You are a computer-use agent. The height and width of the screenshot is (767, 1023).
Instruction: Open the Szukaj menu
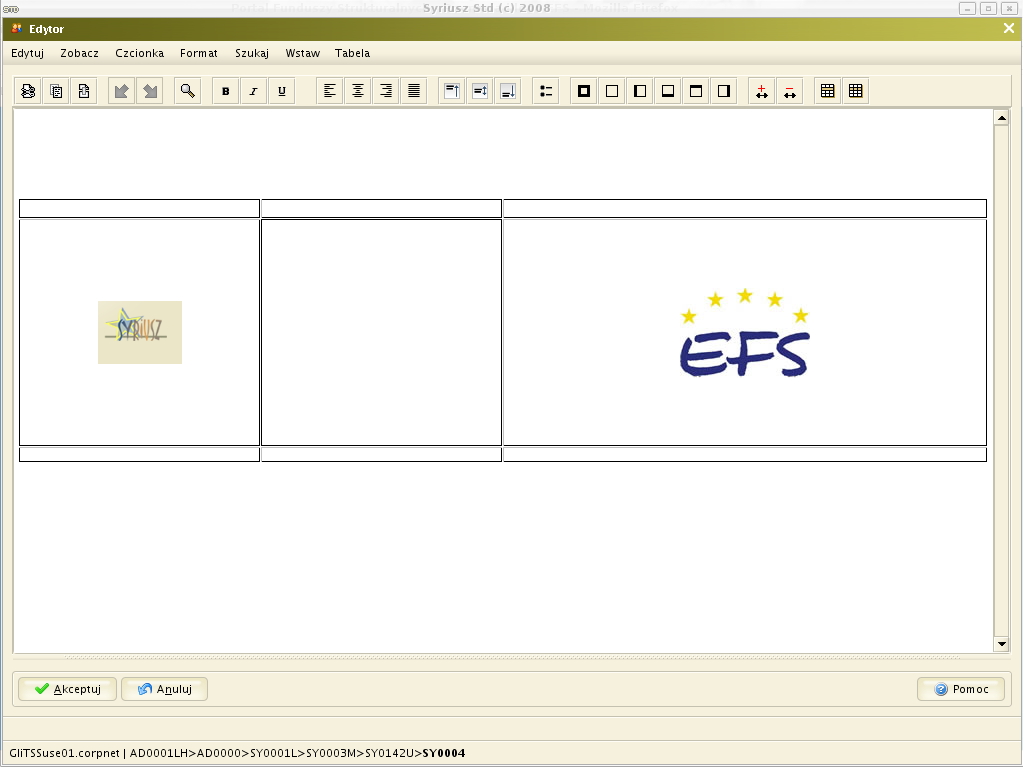coord(252,53)
